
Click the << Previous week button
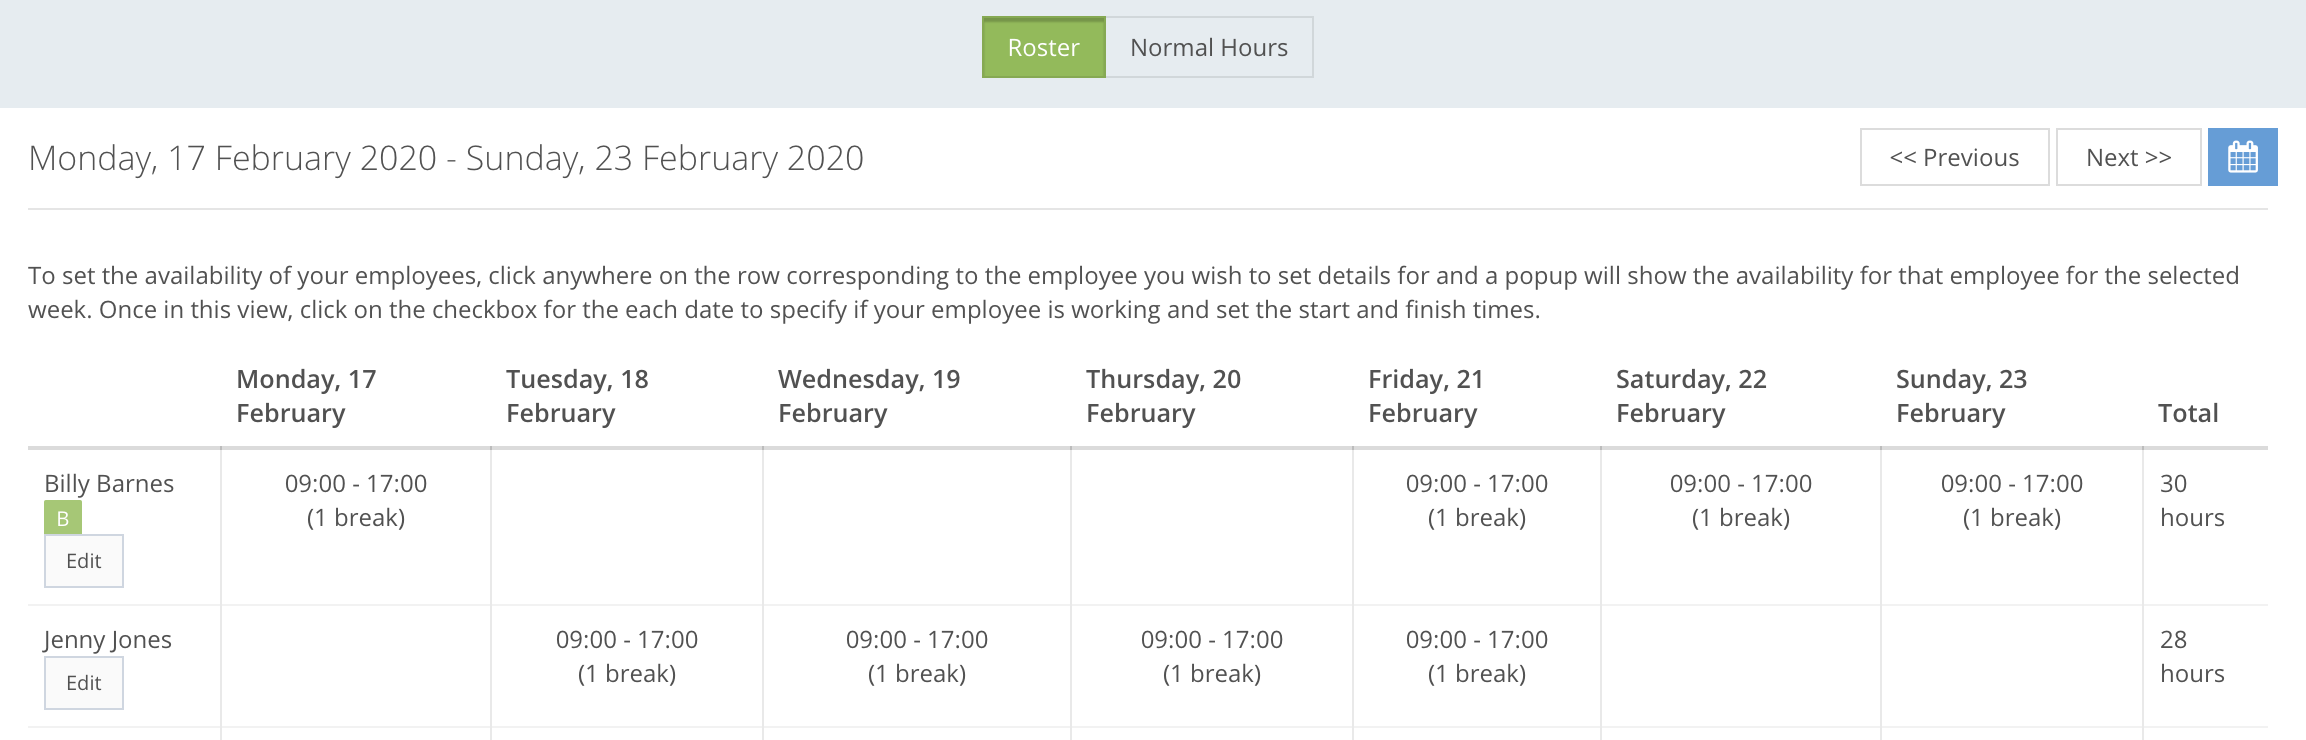point(1953,157)
